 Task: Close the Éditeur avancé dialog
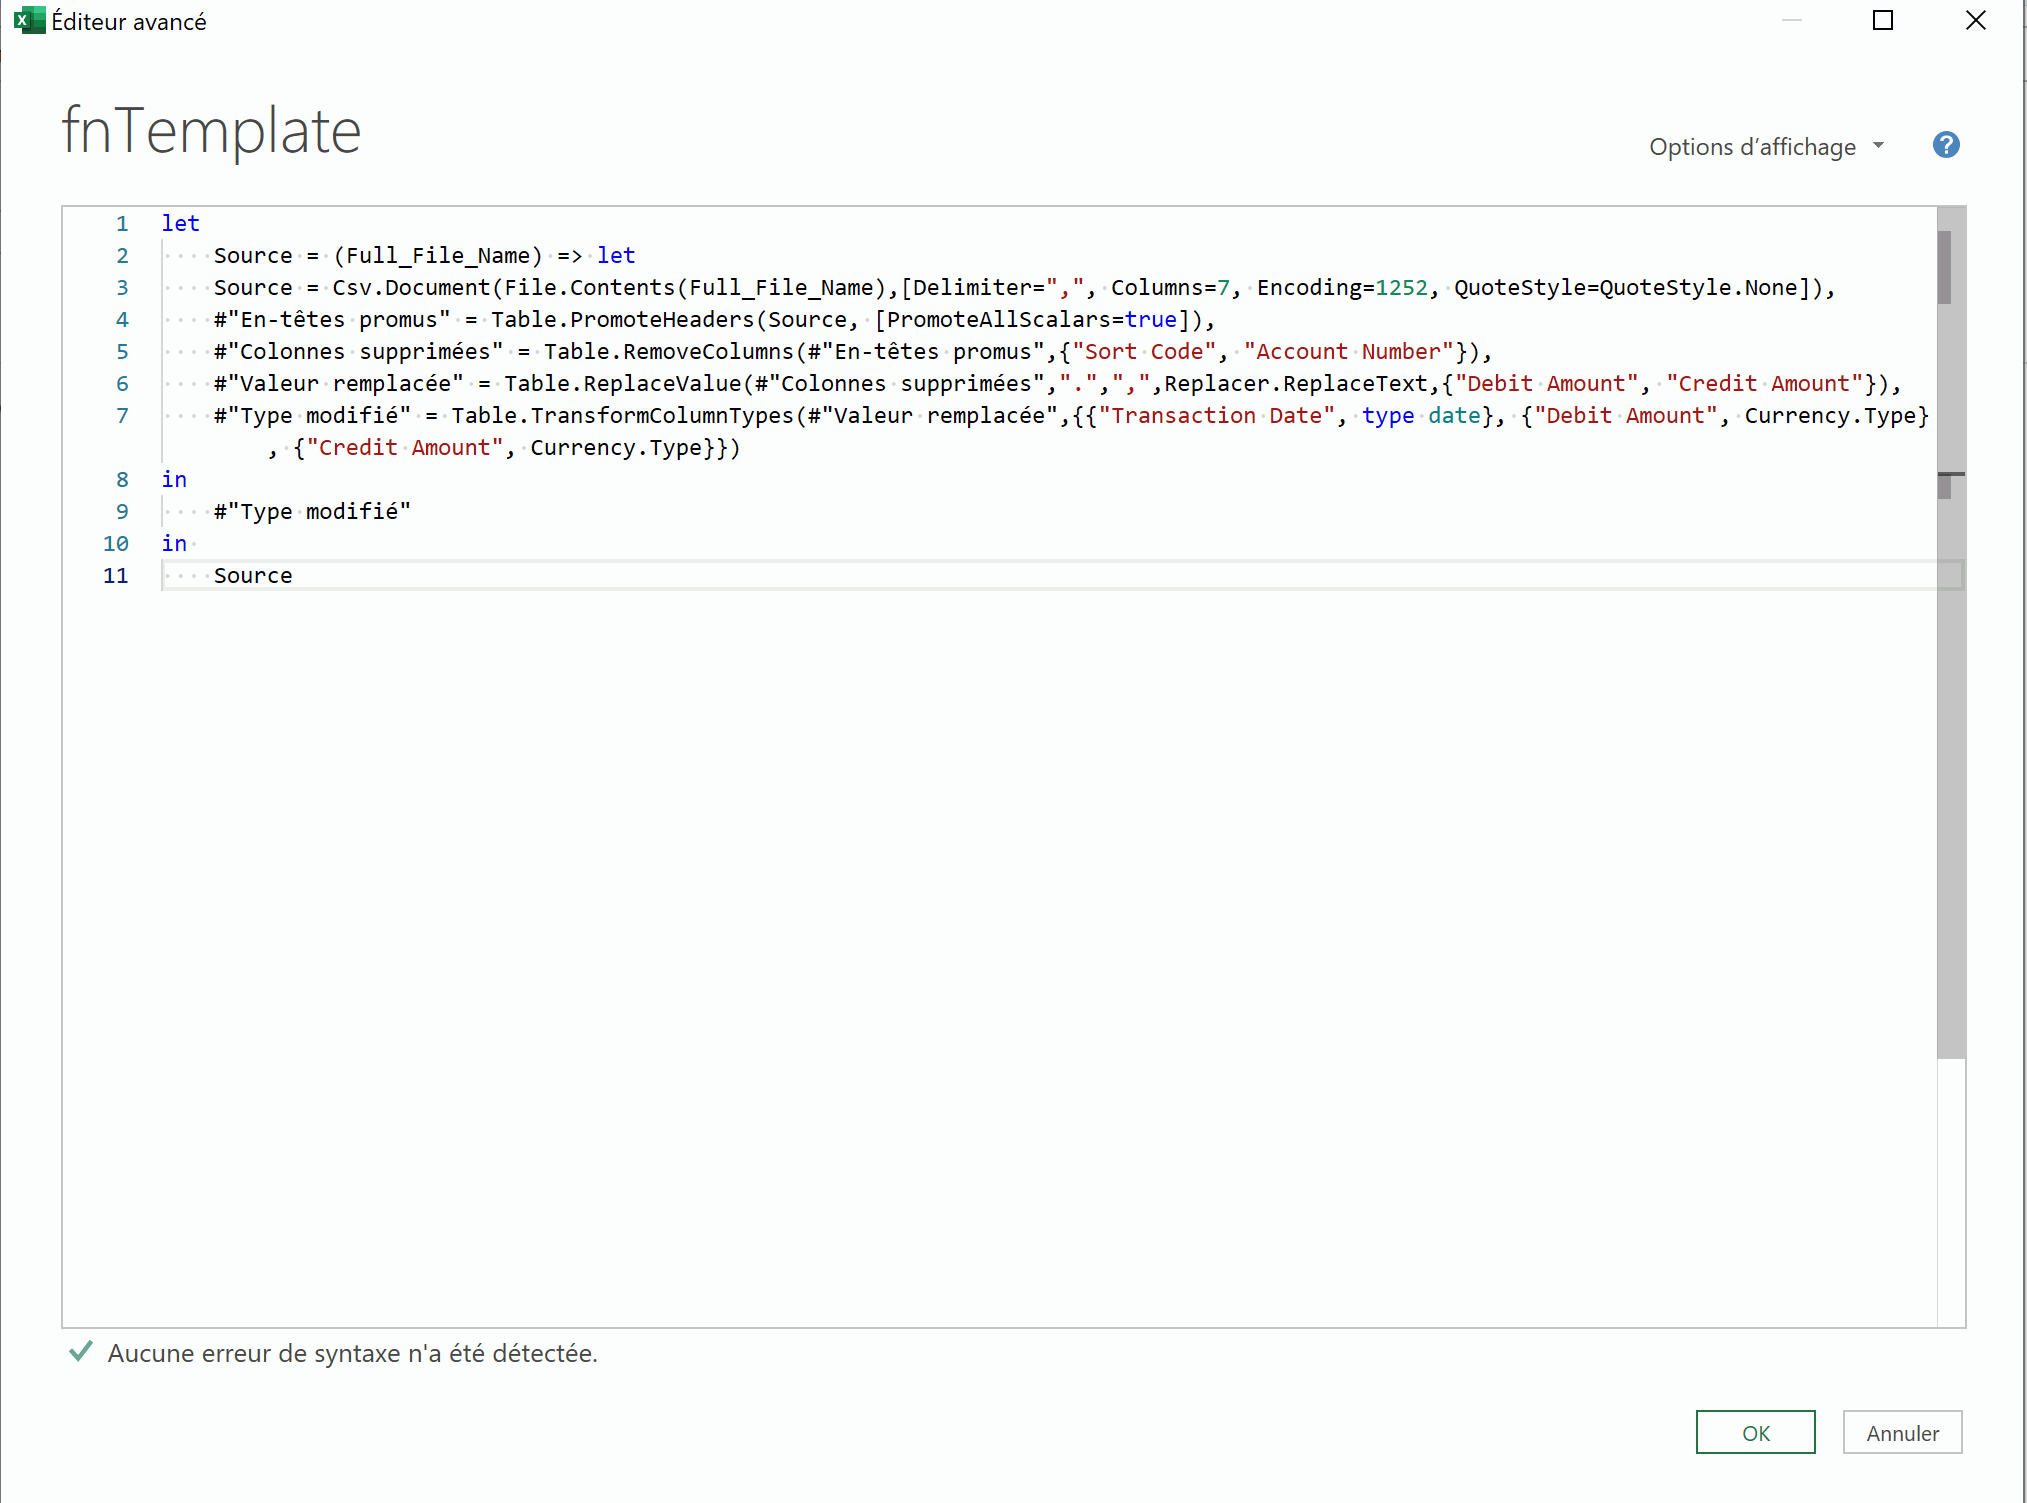click(x=1975, y=21)
